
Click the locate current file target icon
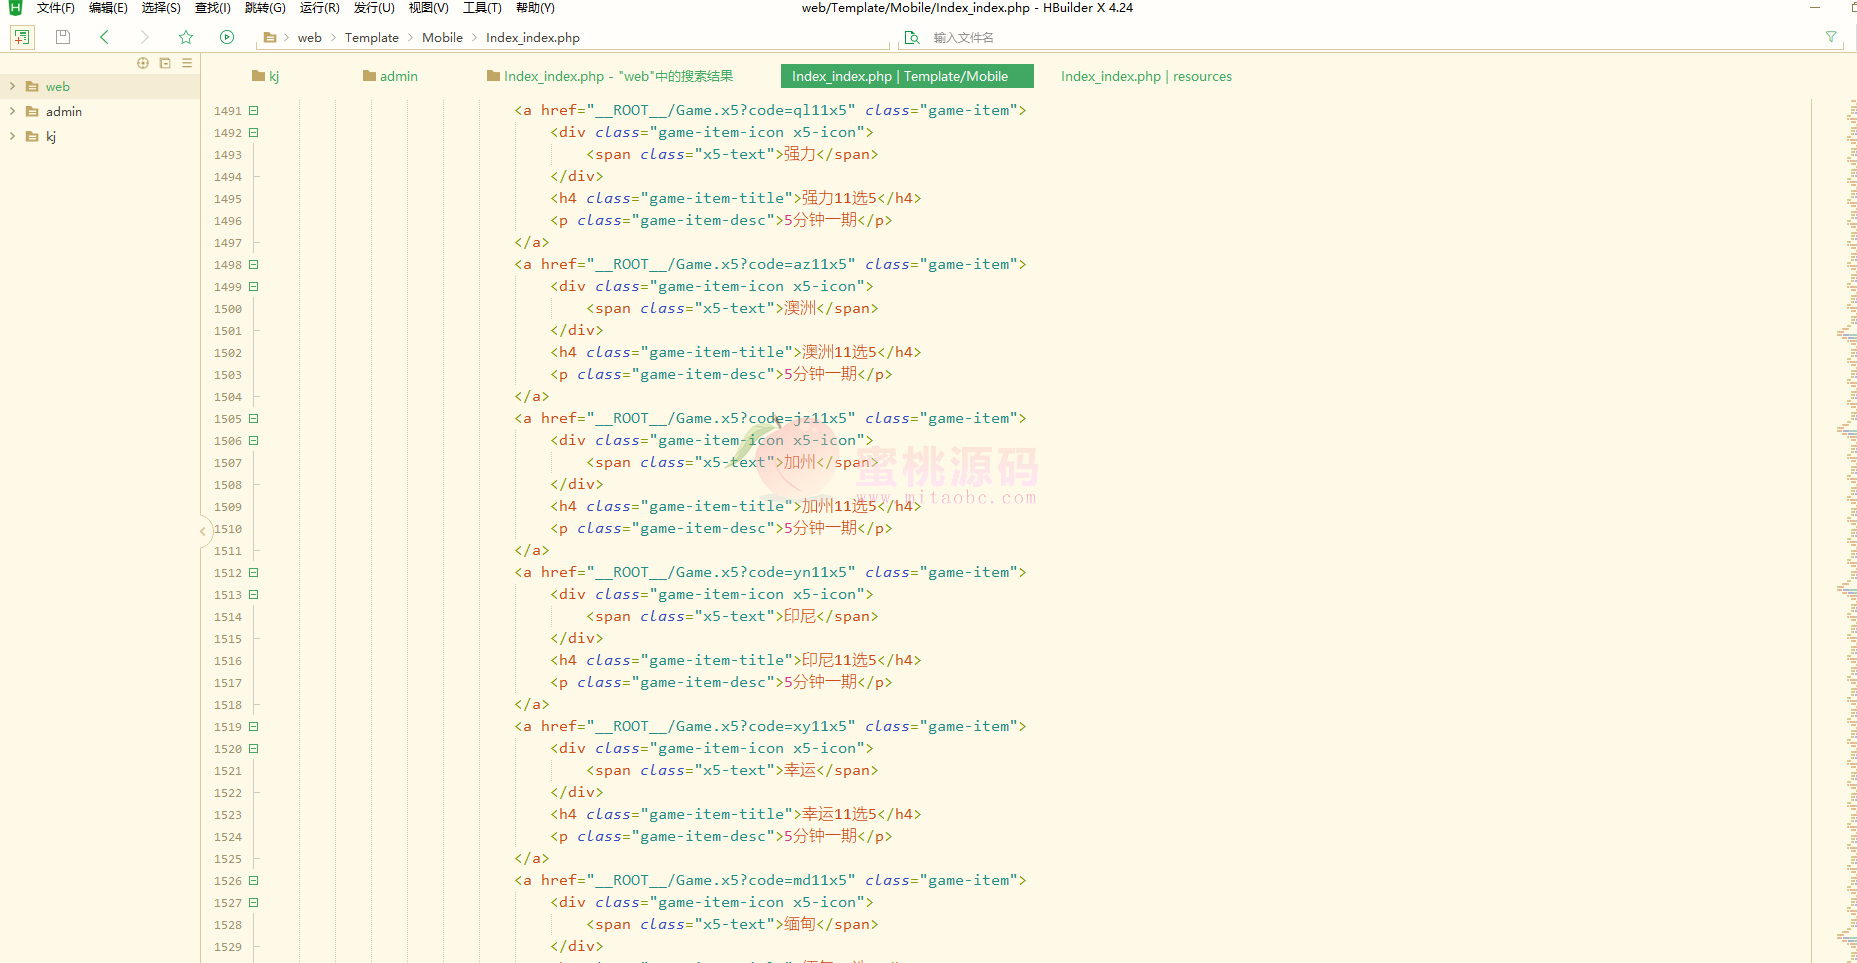(x=143, y=63)
